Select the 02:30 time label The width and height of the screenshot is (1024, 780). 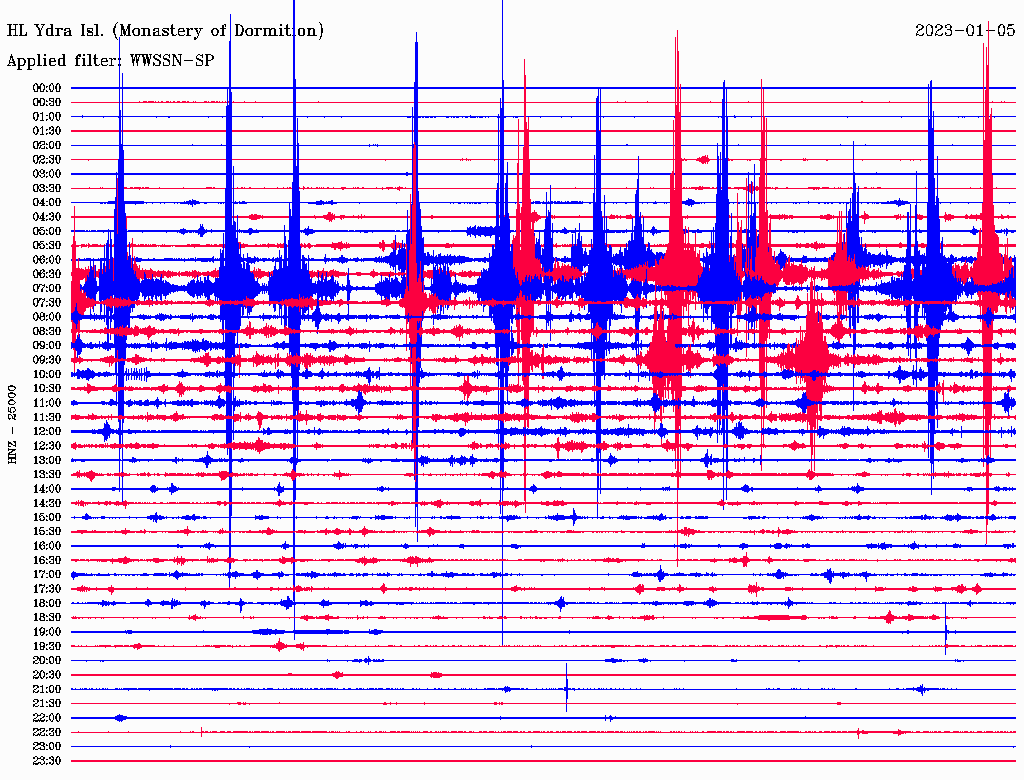coord(47,160)
